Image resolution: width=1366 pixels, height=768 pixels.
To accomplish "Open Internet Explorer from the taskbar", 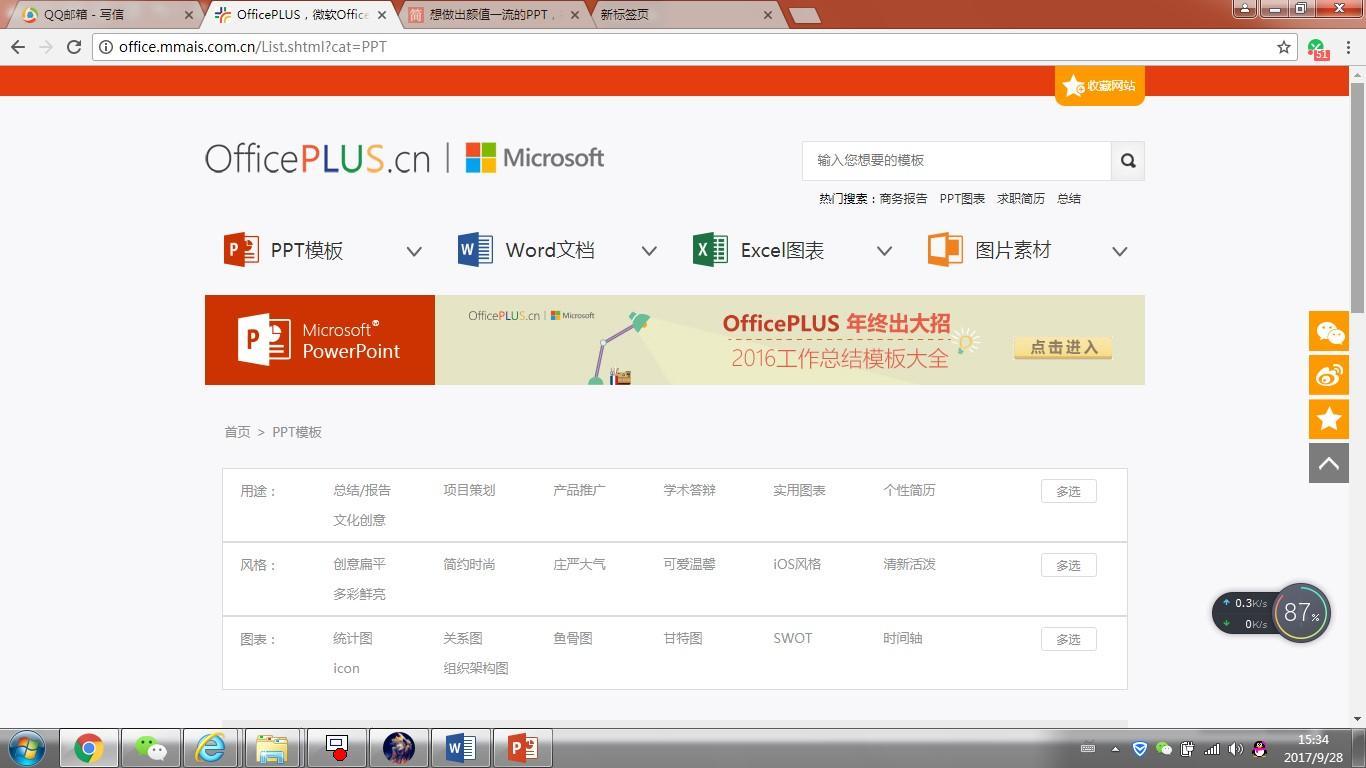I will 210,748.
